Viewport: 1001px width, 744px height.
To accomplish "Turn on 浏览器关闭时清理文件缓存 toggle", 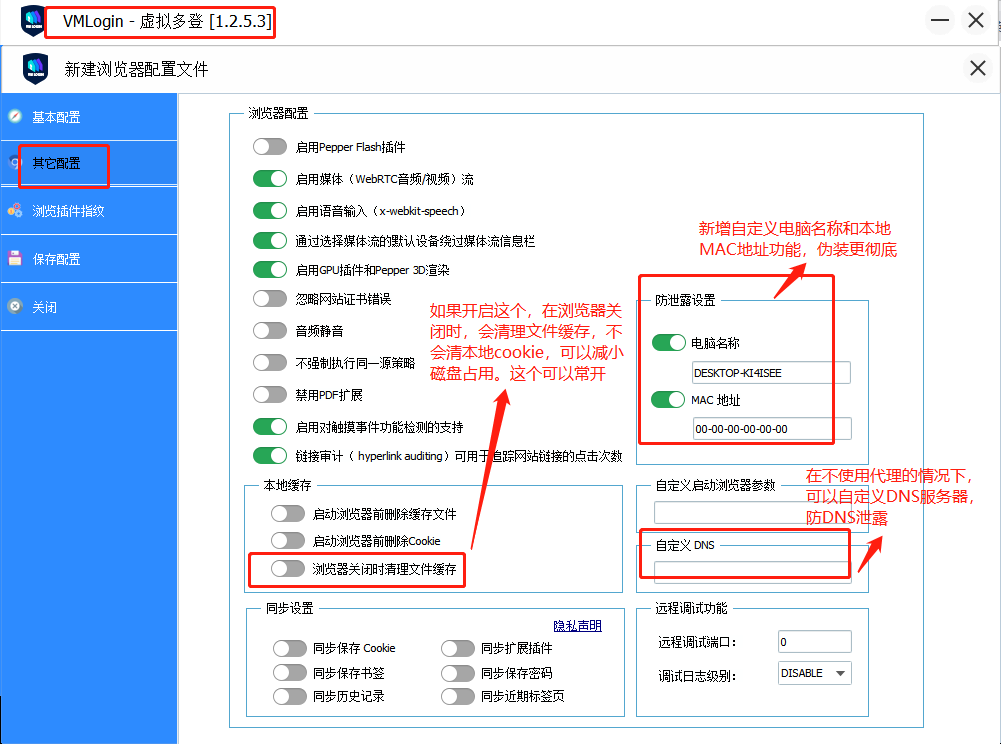I will coord(288,569).
